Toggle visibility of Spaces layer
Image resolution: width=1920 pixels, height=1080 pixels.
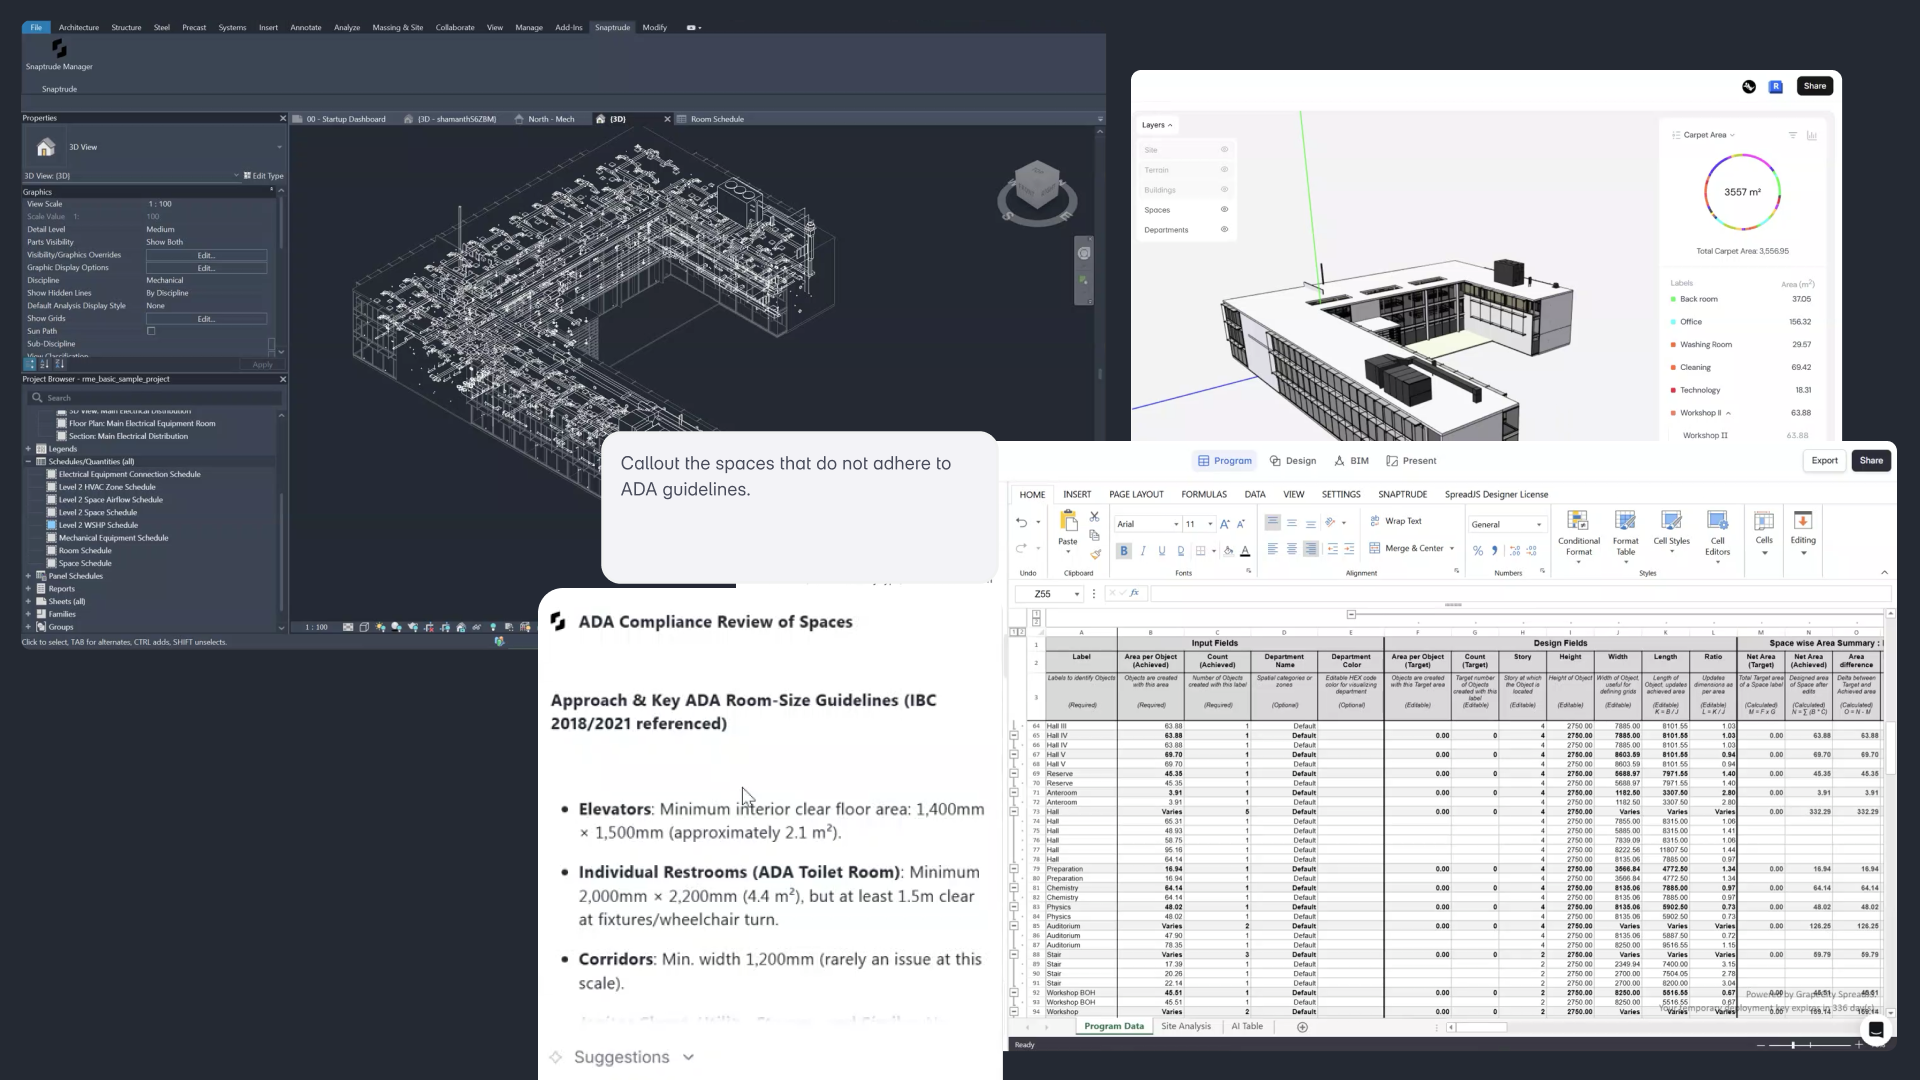coord(1224,210)
